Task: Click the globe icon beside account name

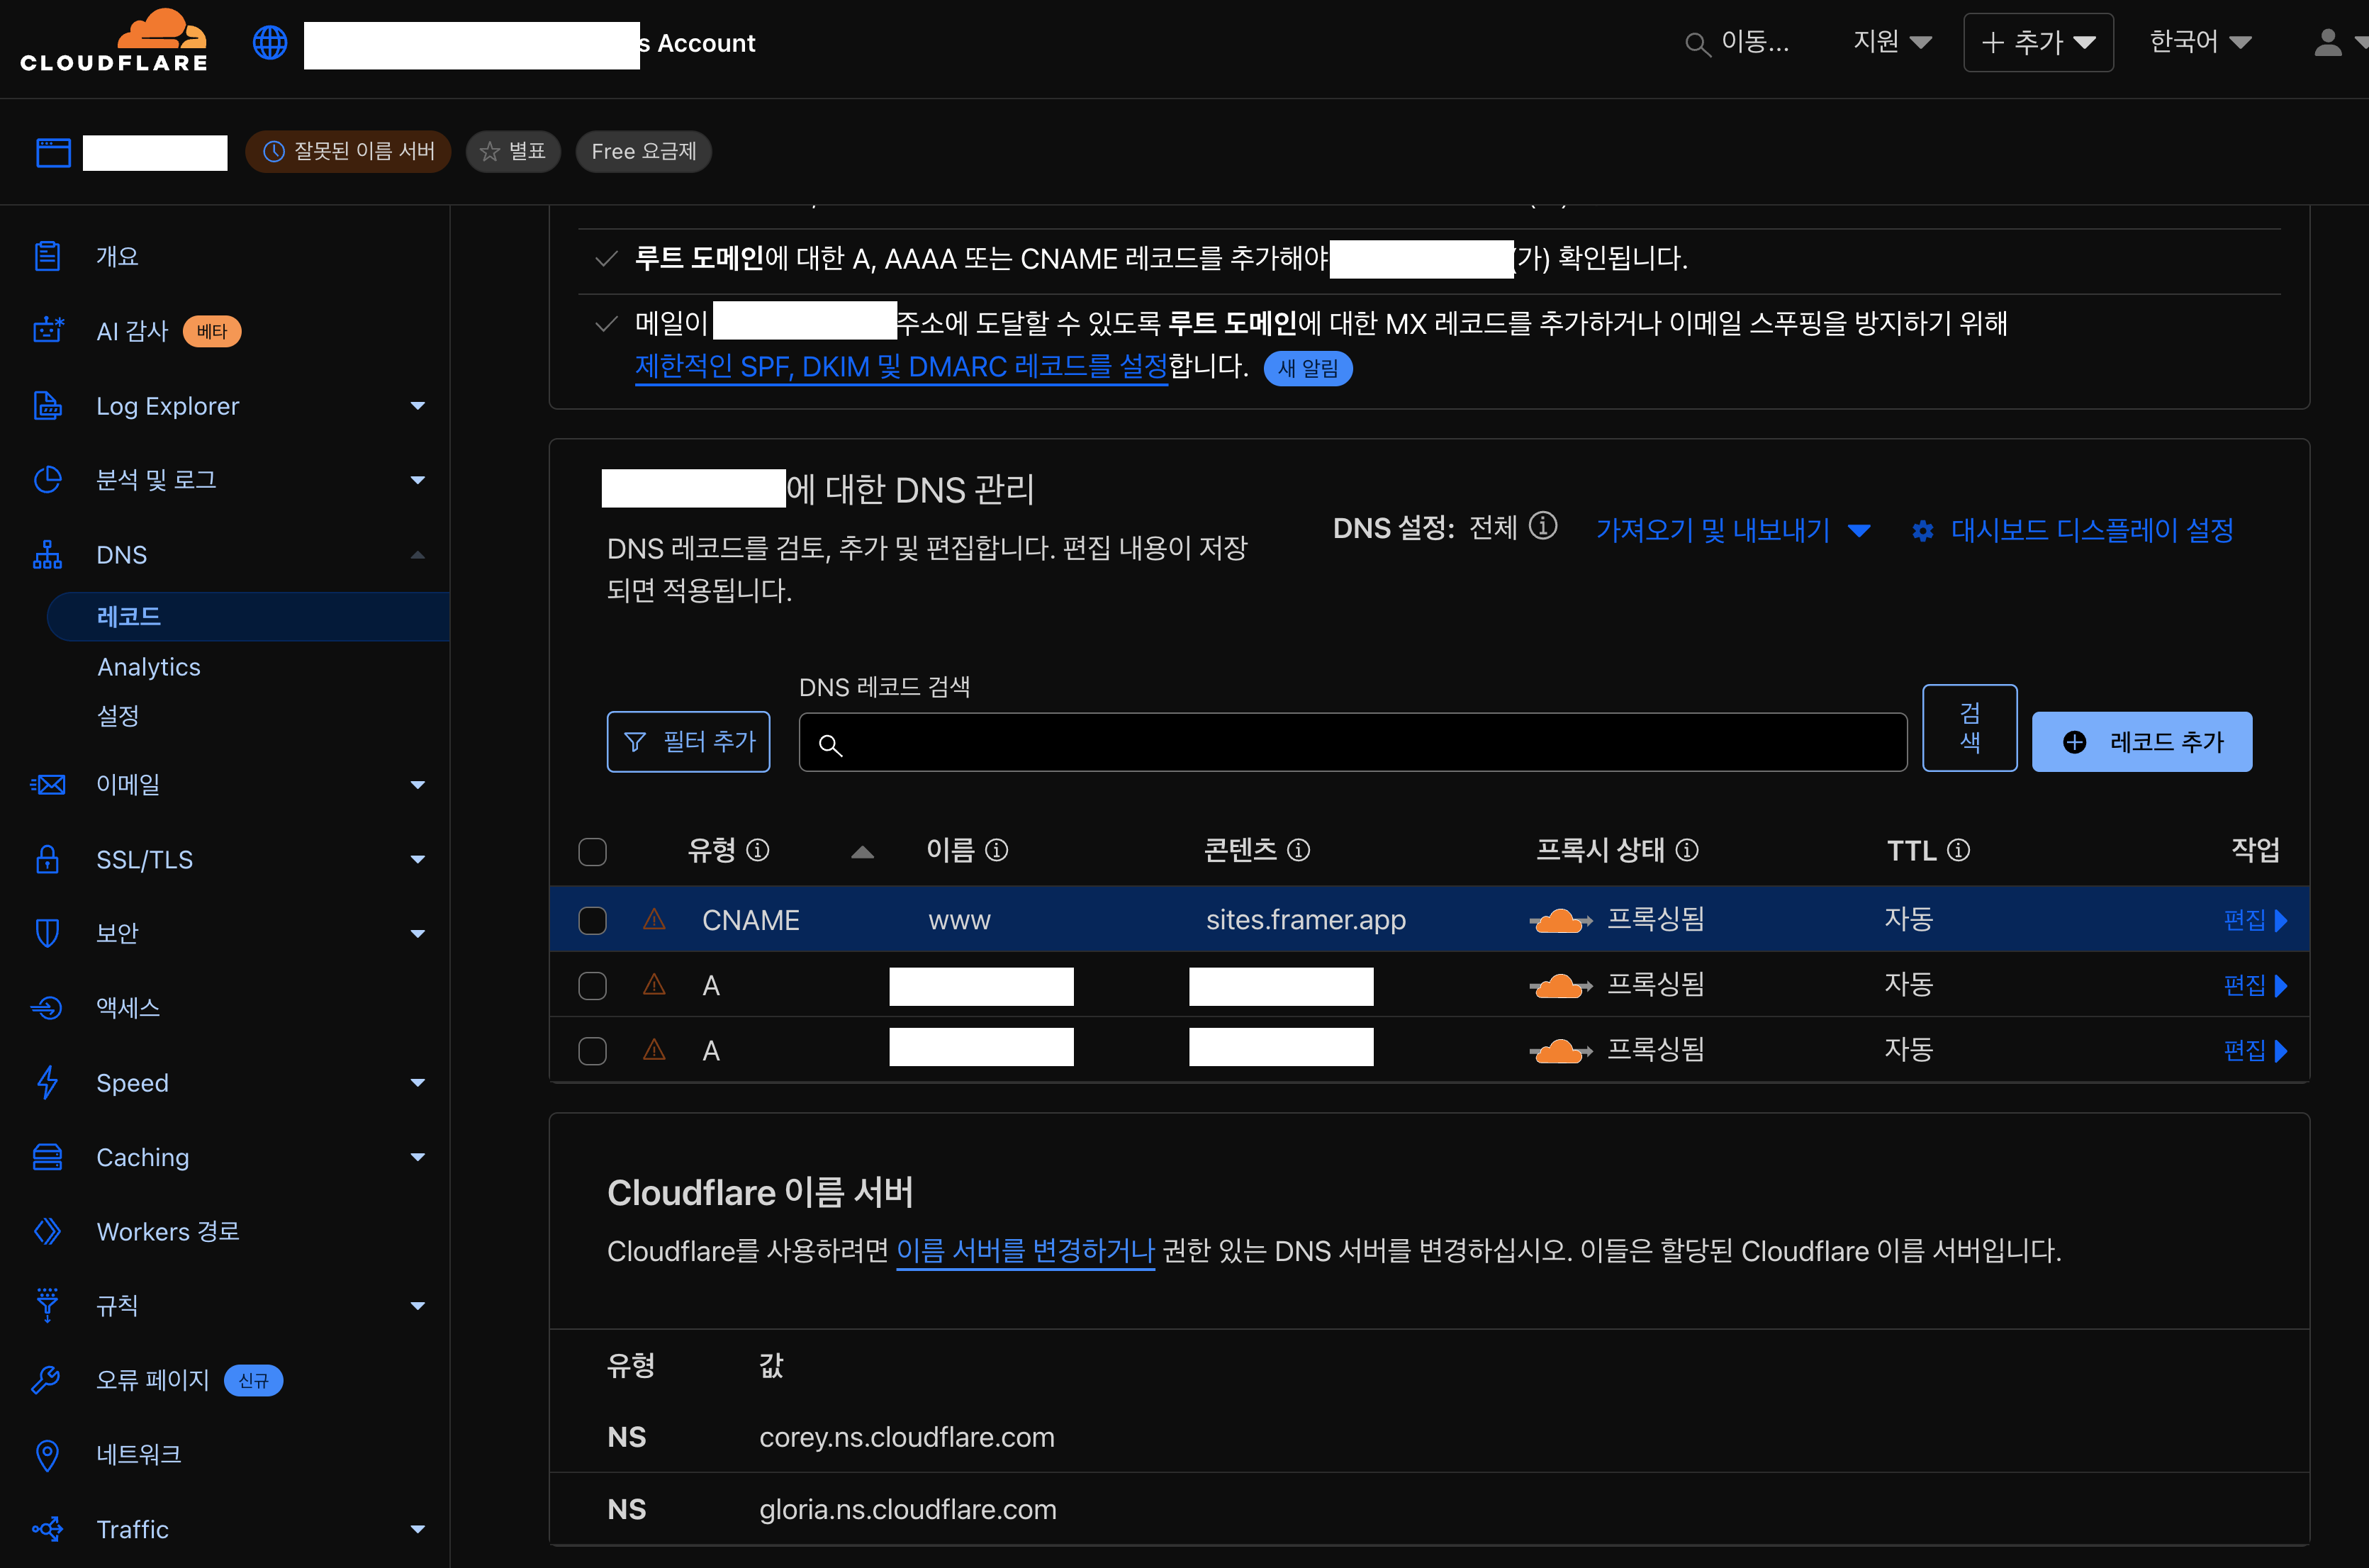Action: click(269, 42)
